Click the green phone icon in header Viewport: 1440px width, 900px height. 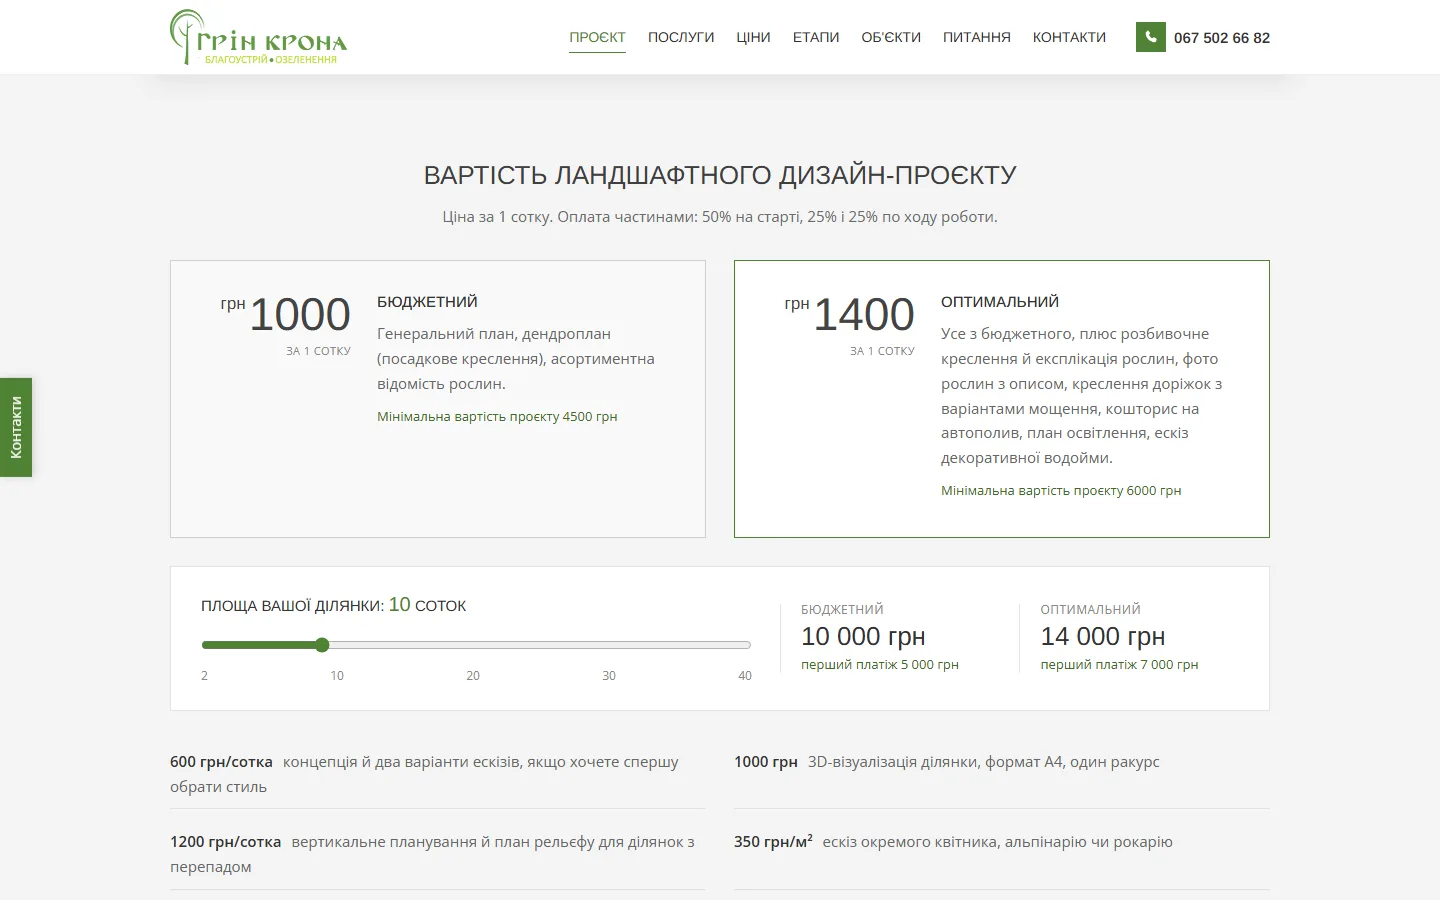(1151, 37)
